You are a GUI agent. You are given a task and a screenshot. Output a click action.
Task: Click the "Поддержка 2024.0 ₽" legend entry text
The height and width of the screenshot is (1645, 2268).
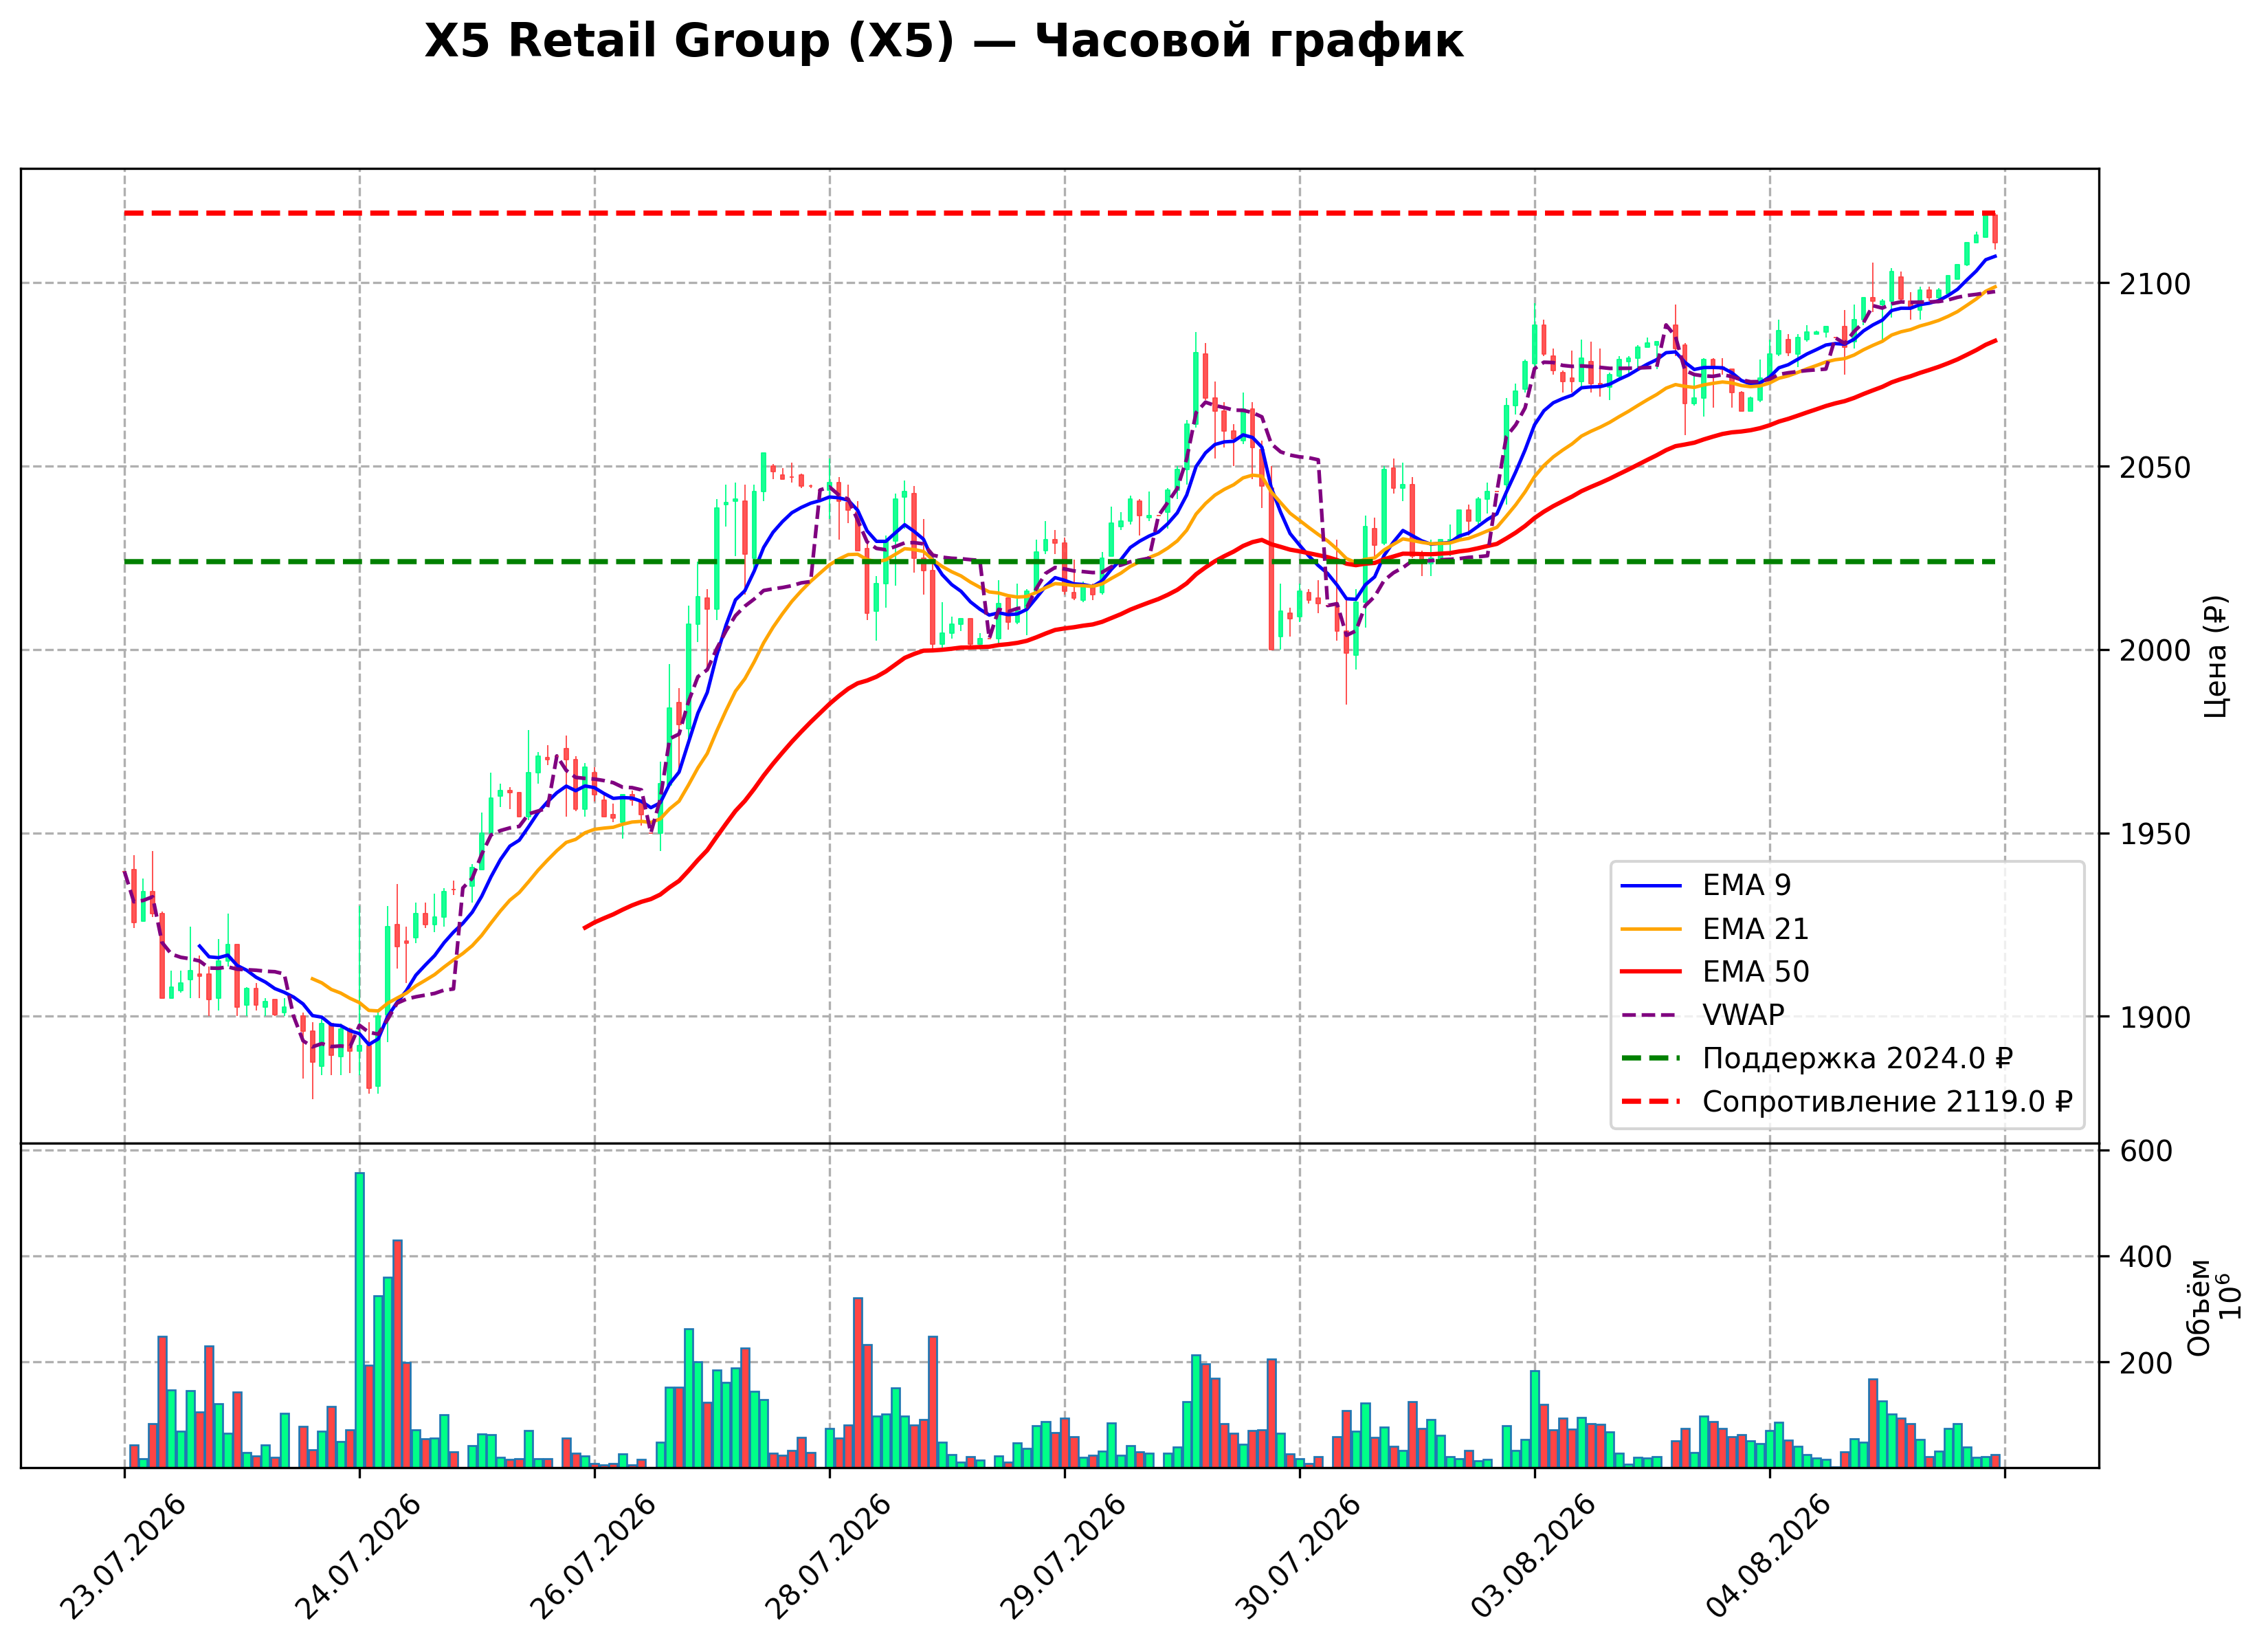click(1857, 1058)
